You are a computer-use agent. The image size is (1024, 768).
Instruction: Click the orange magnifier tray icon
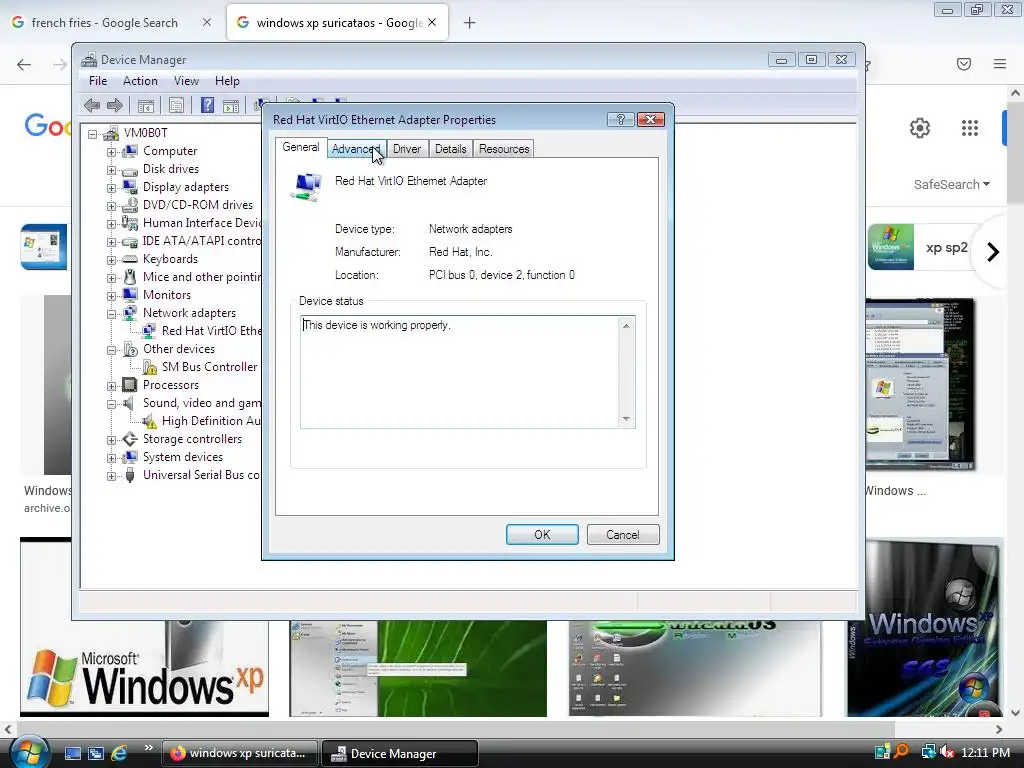(x=903, y=752)
